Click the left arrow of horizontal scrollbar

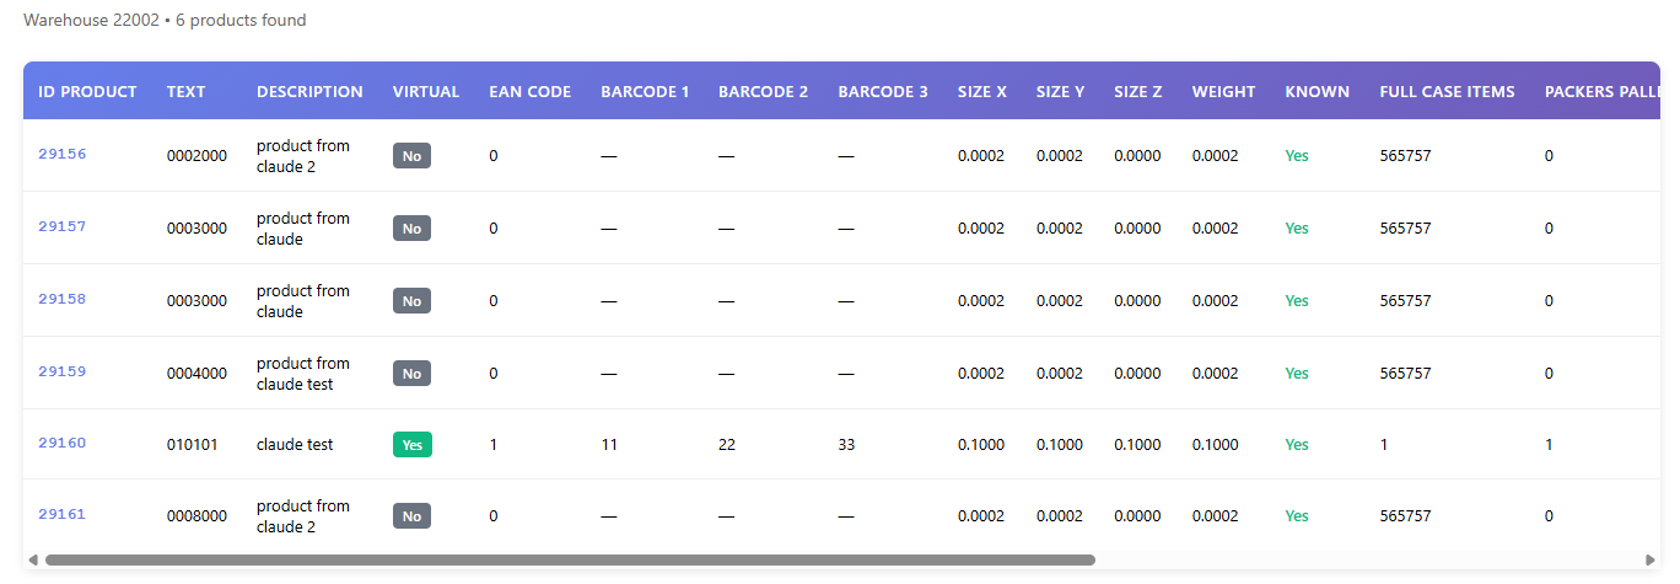pos(33,560)
